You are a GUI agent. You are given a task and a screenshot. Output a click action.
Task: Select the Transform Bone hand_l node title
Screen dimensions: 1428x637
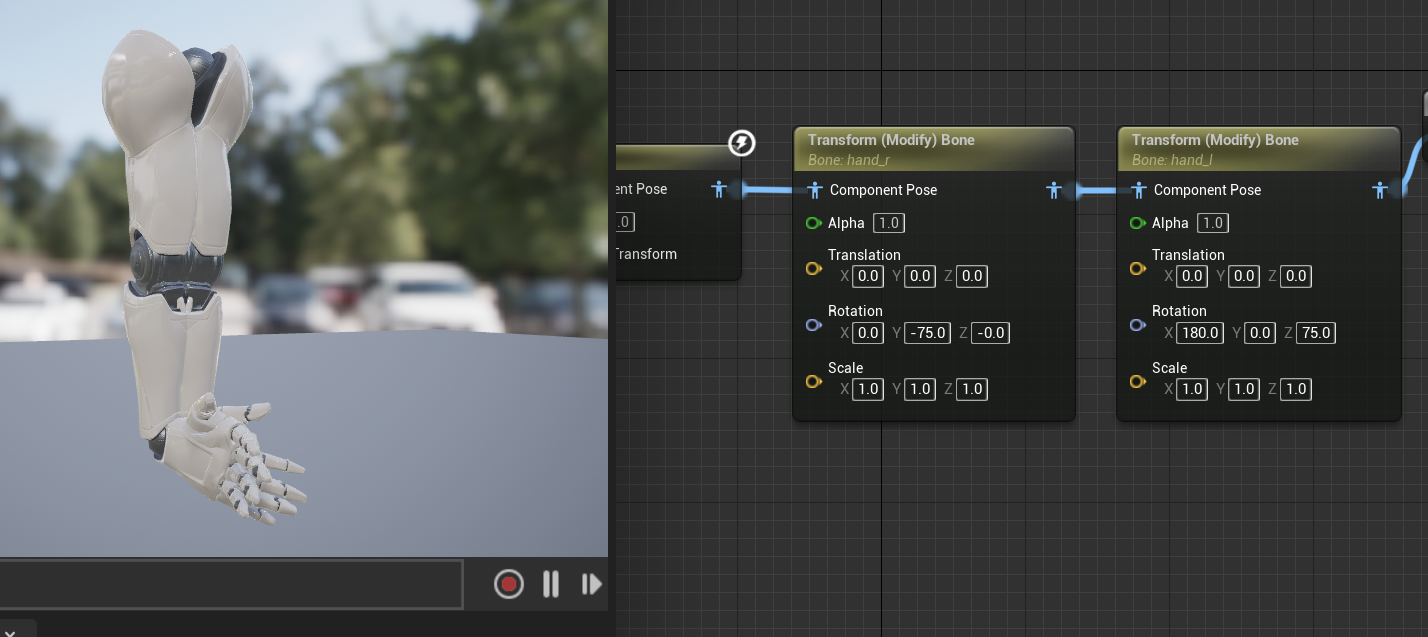[1215, 140]
